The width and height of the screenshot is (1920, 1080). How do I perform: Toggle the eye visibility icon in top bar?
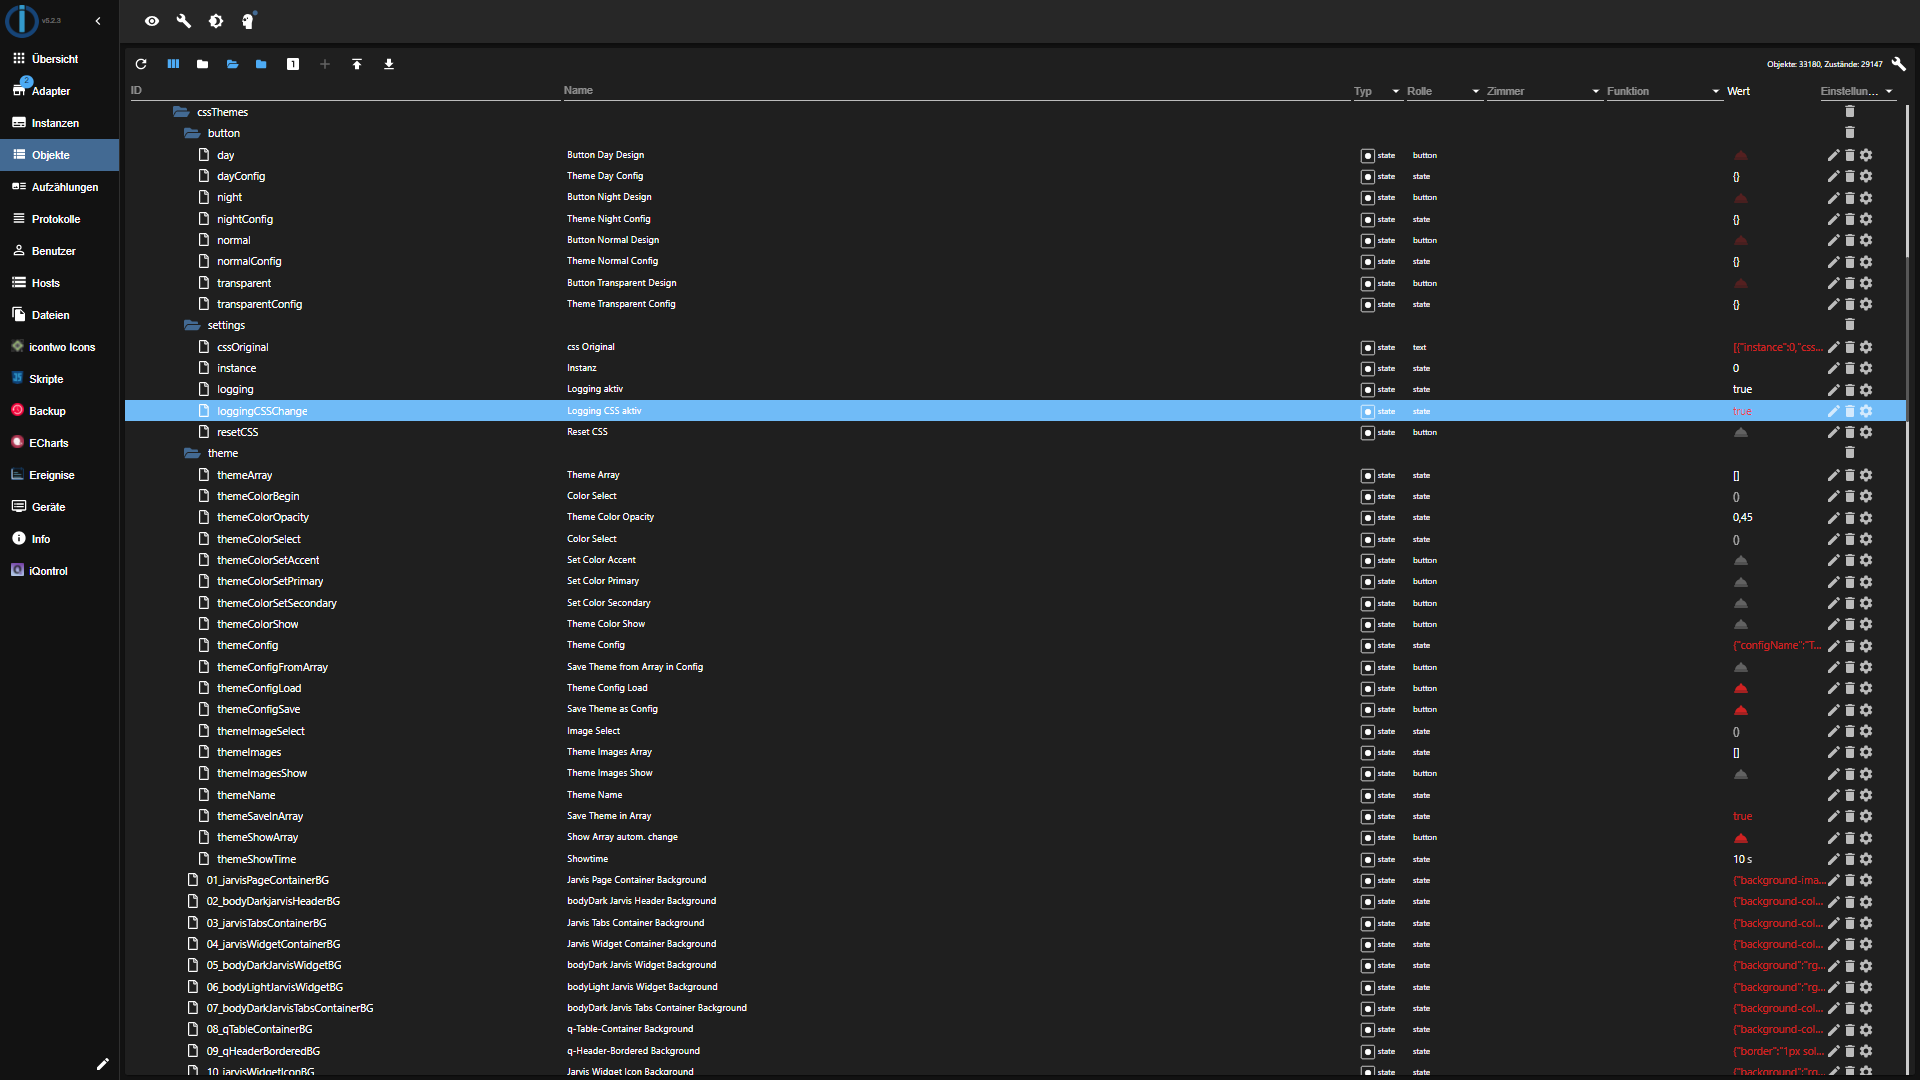pos(151,21)
